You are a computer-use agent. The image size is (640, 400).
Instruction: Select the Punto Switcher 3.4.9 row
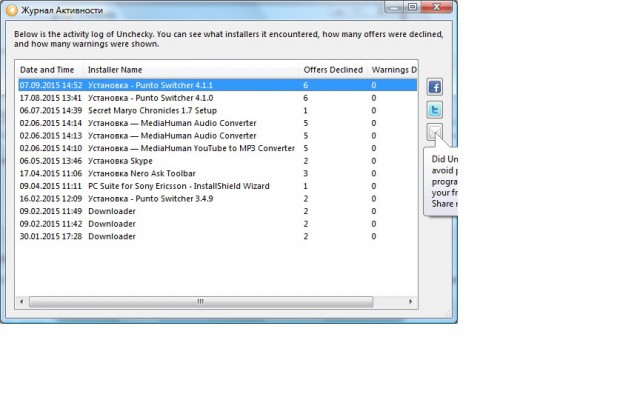[x=218, y=199]
